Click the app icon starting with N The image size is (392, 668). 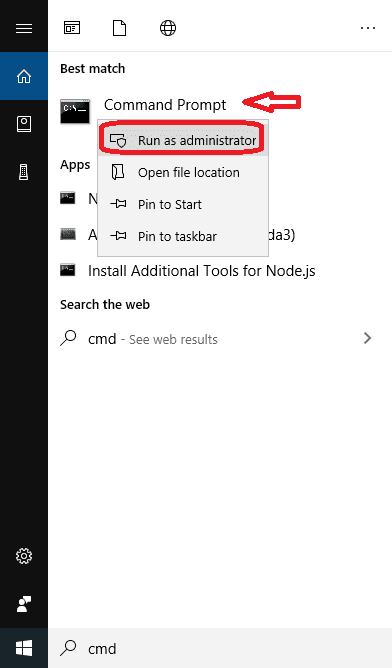[68, 198]
